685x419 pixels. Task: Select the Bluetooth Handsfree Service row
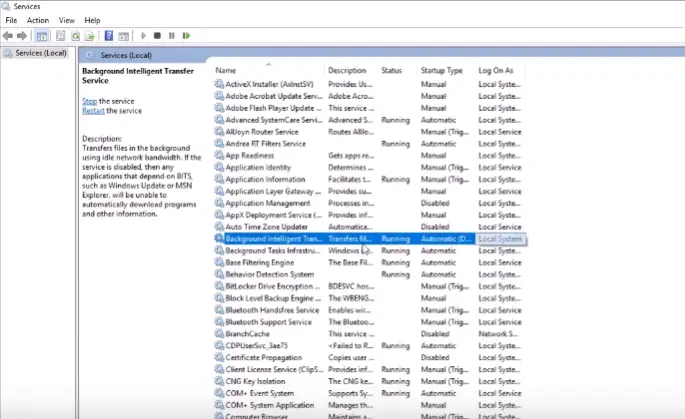pos(369,310)
